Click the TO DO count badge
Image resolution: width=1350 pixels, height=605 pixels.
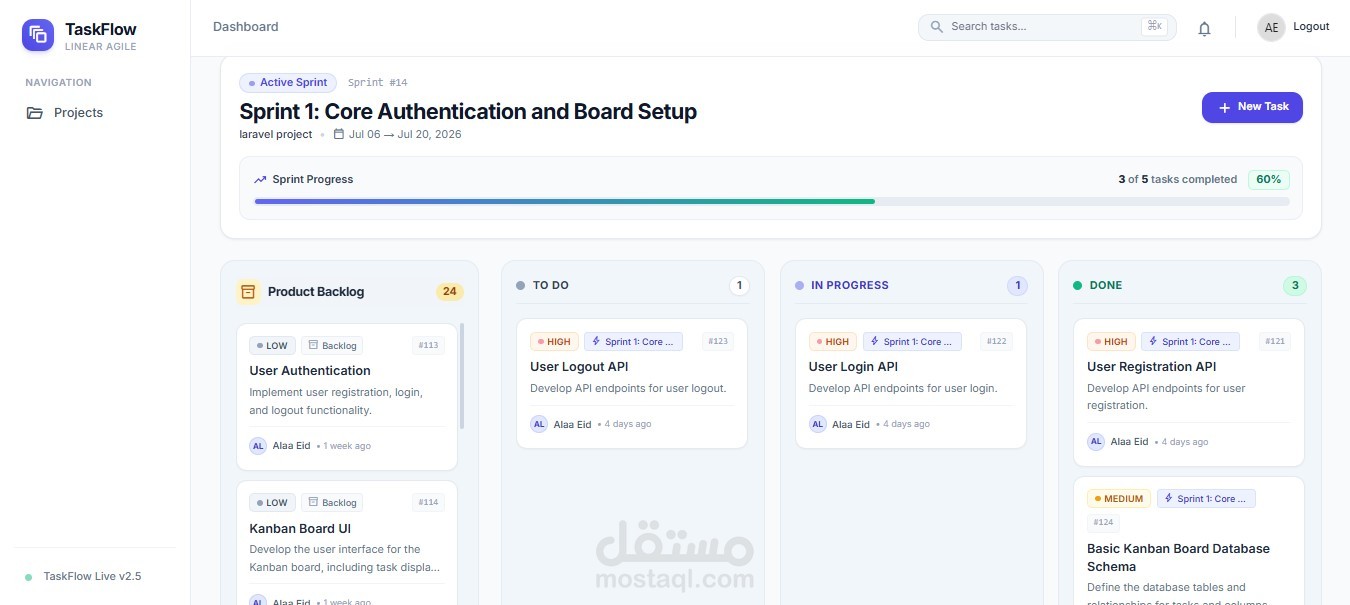click(x=739, y=286)
